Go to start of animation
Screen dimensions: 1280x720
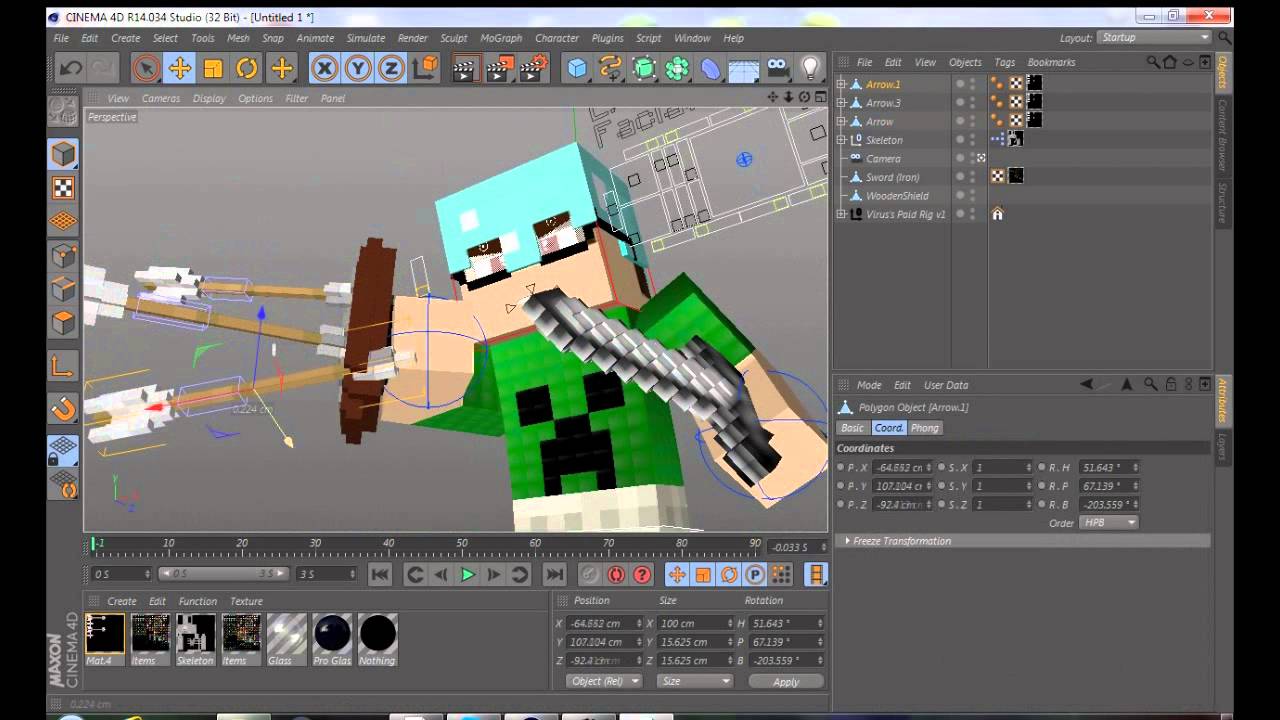tap(380, 575)
